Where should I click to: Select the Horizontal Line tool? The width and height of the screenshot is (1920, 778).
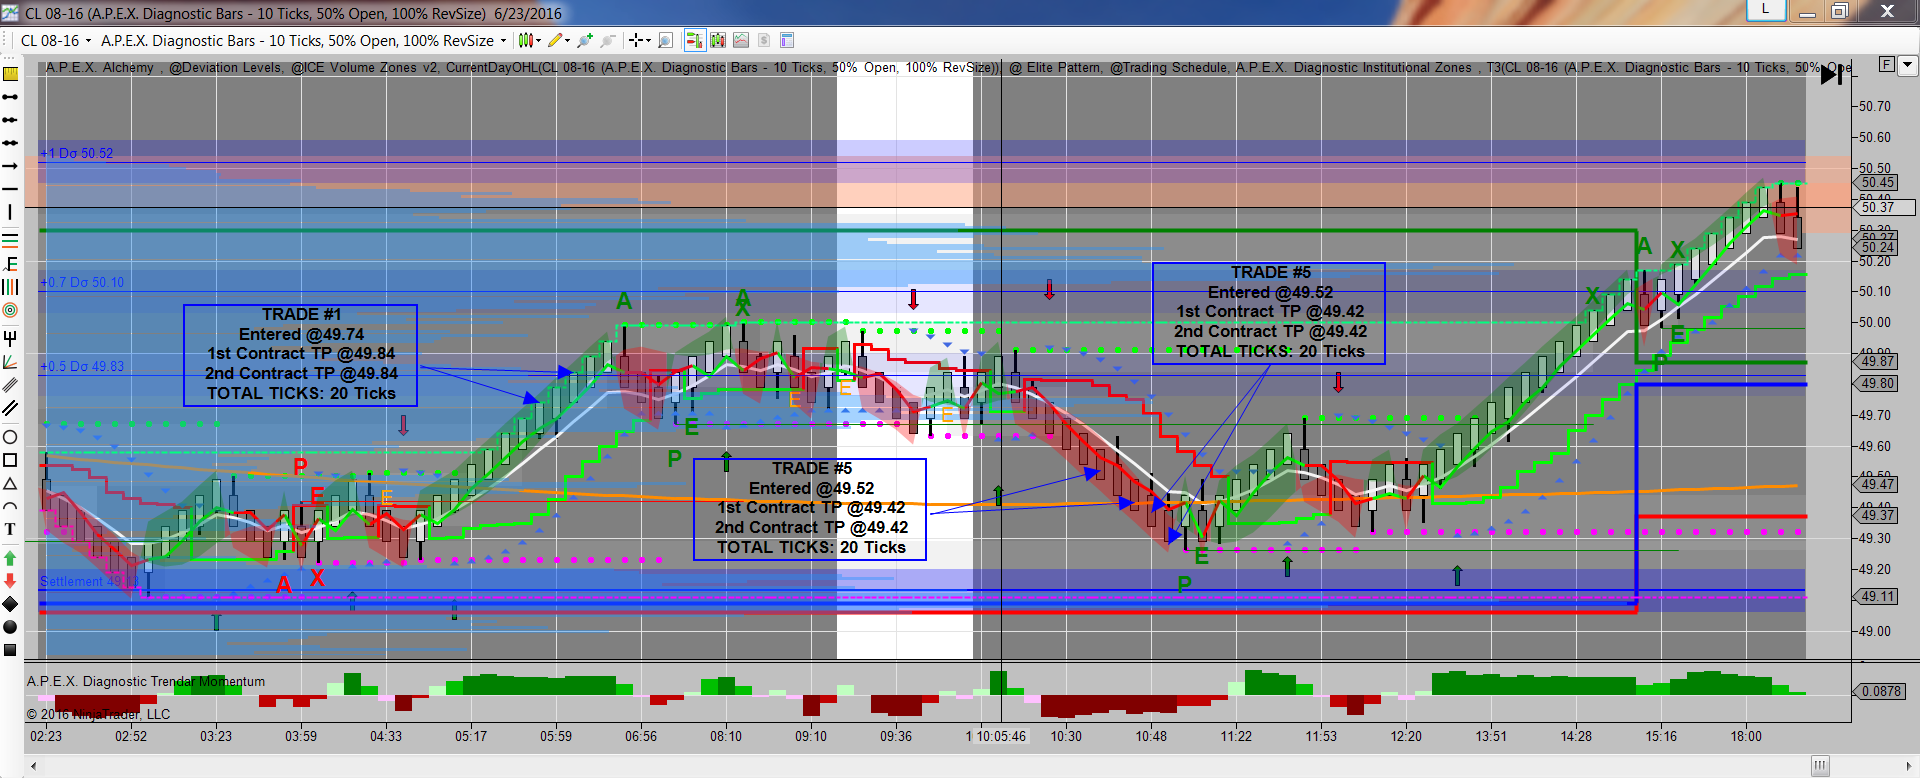(10, 189)
